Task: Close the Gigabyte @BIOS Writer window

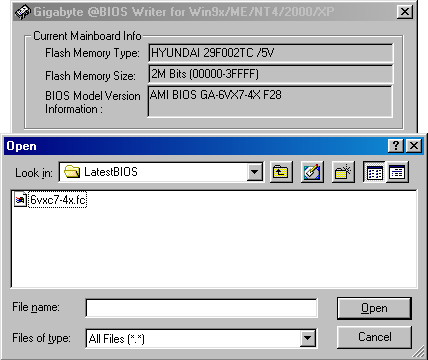Action: (405, 12)
